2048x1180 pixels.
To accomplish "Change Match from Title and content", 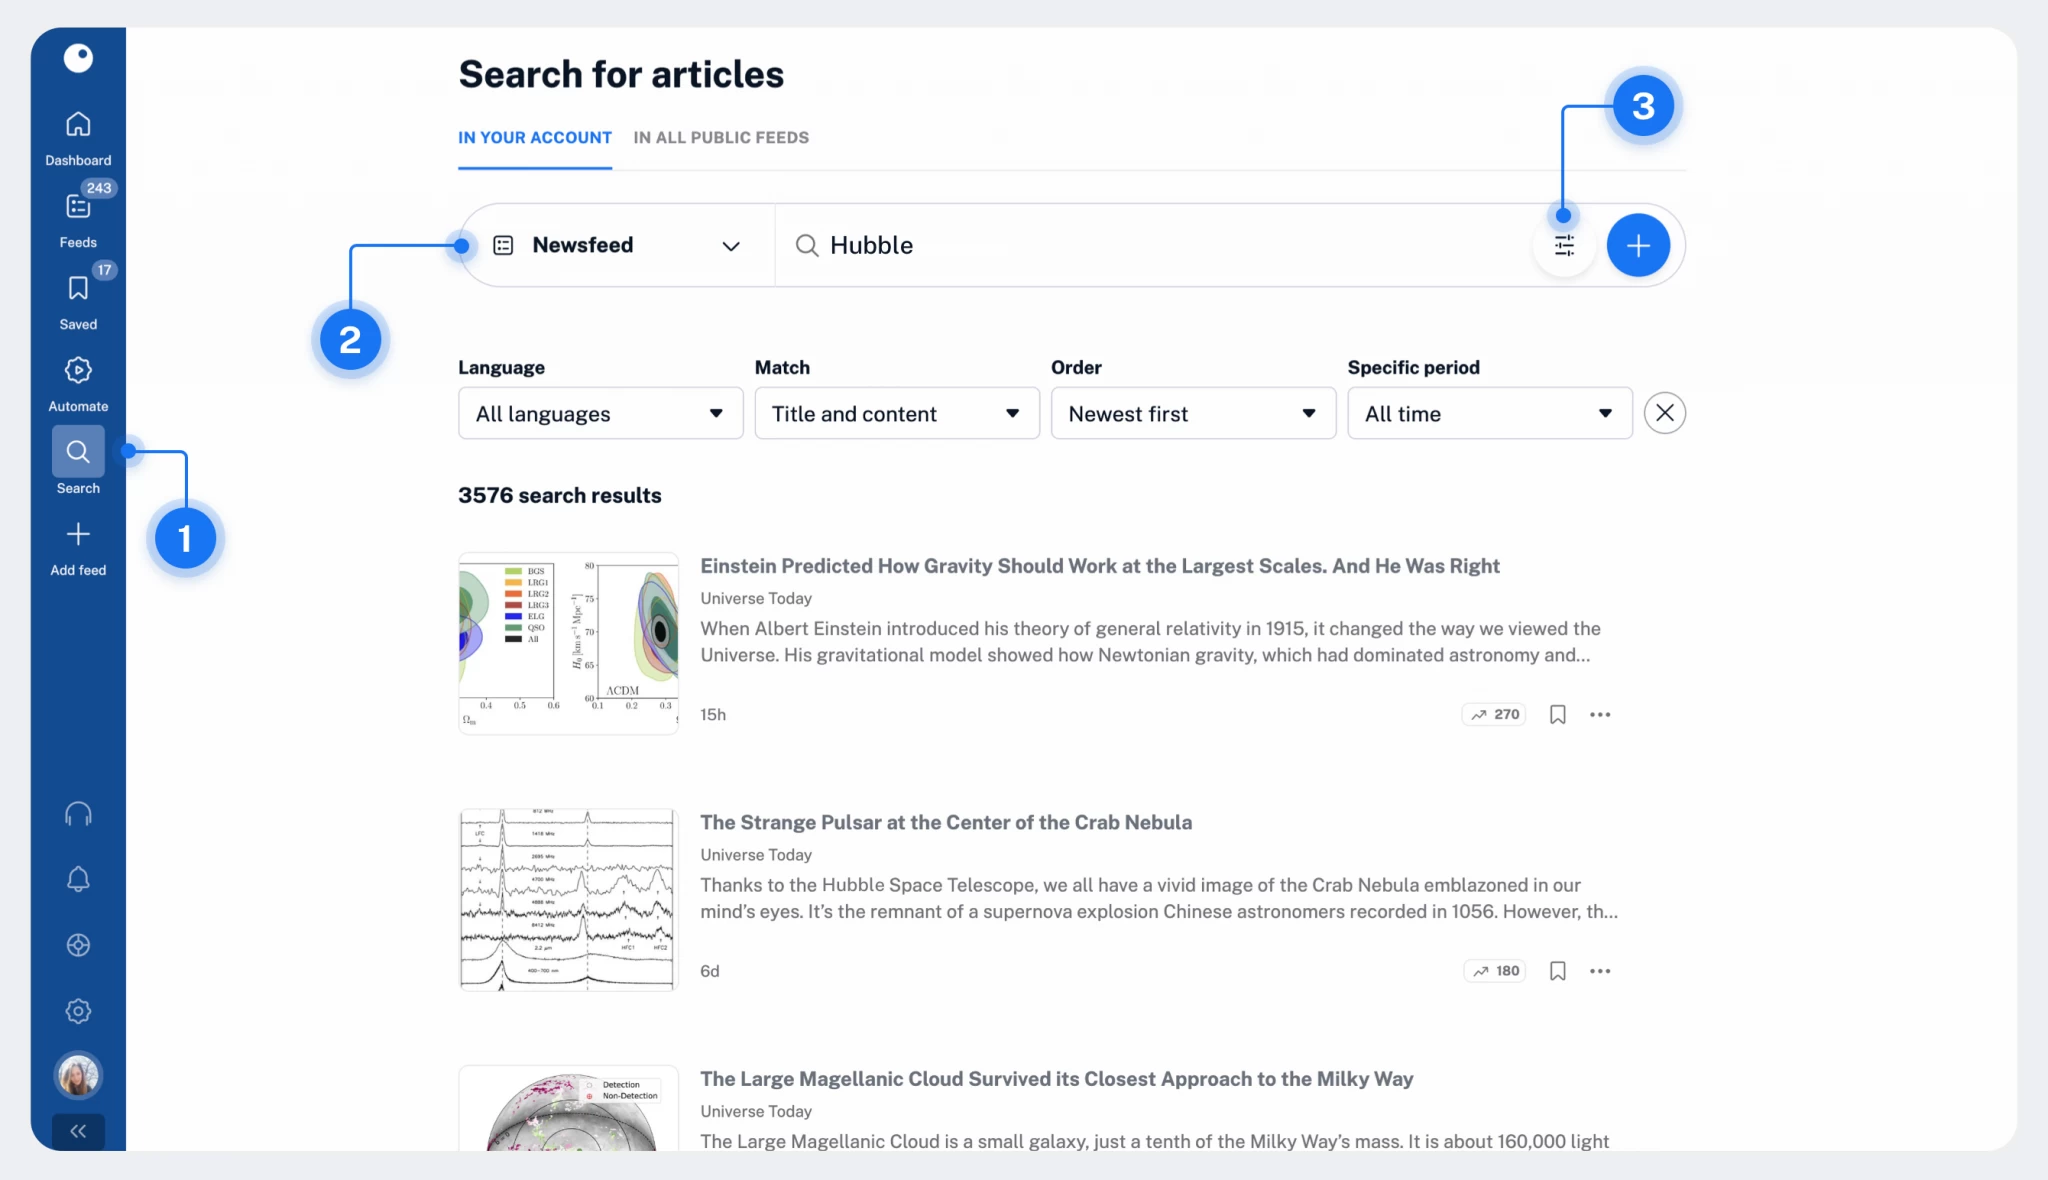I will (x=896, y=413).
